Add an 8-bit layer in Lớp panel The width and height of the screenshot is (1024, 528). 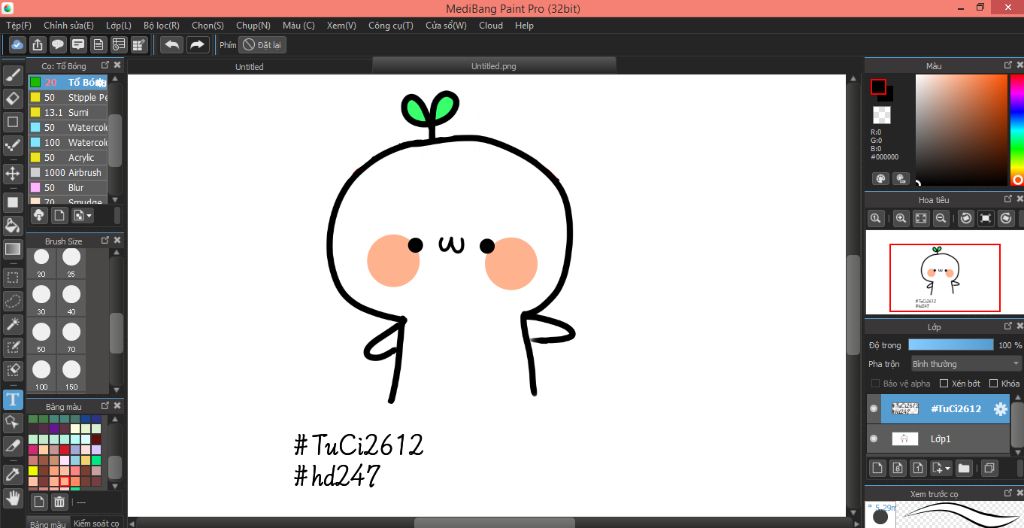(897, 468)
